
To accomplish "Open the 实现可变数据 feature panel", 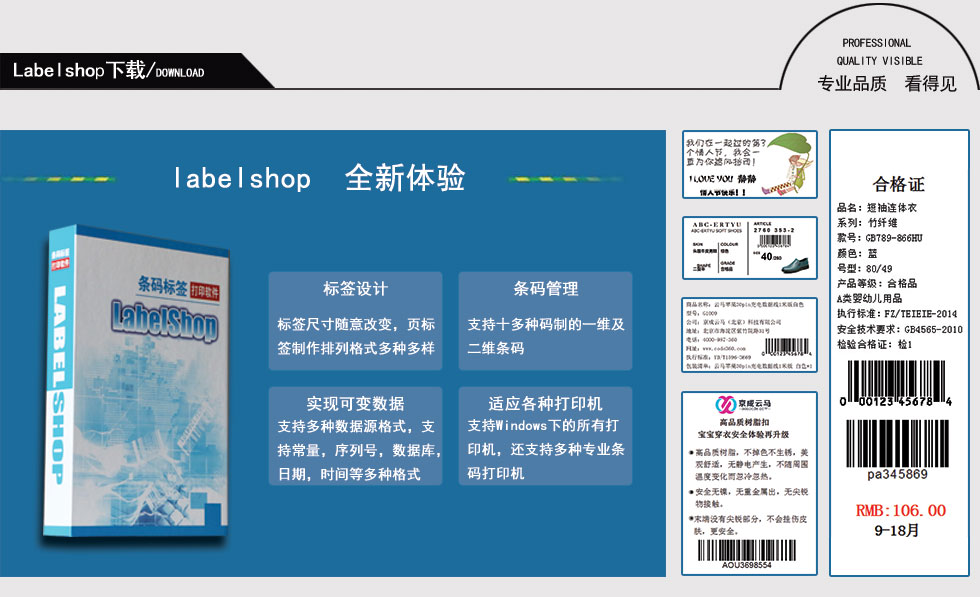I will [x=355, y=437].
